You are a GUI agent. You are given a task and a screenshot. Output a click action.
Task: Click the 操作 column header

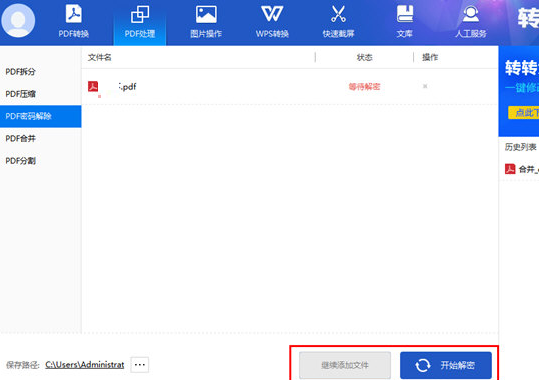tap(430, 57)
